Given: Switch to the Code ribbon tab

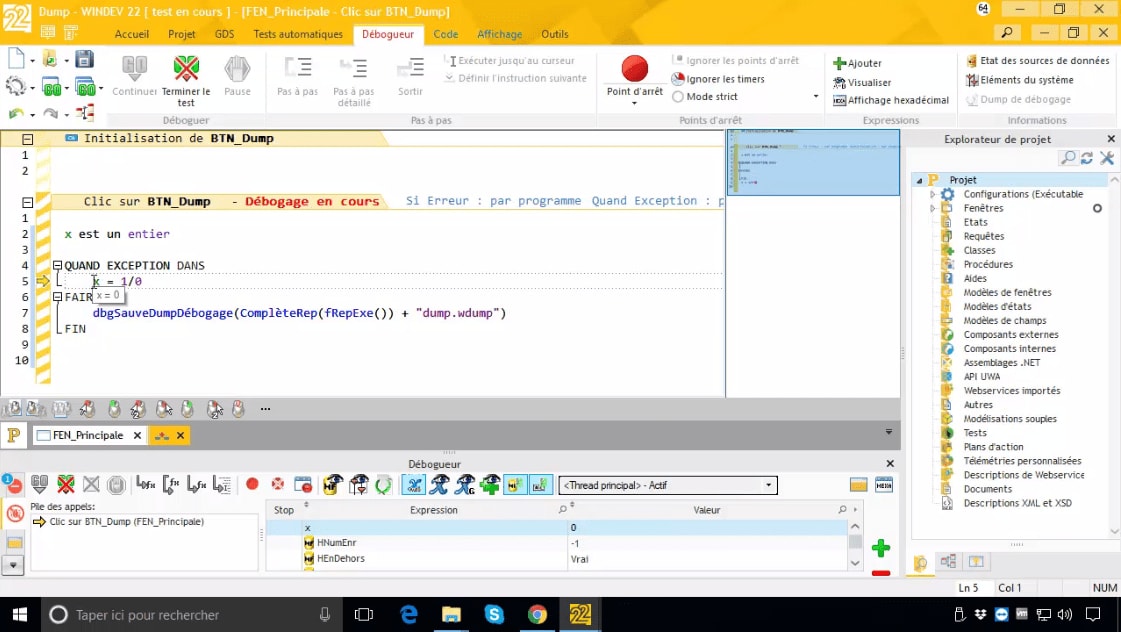Looking at the screenshot, I should [445, 34].
